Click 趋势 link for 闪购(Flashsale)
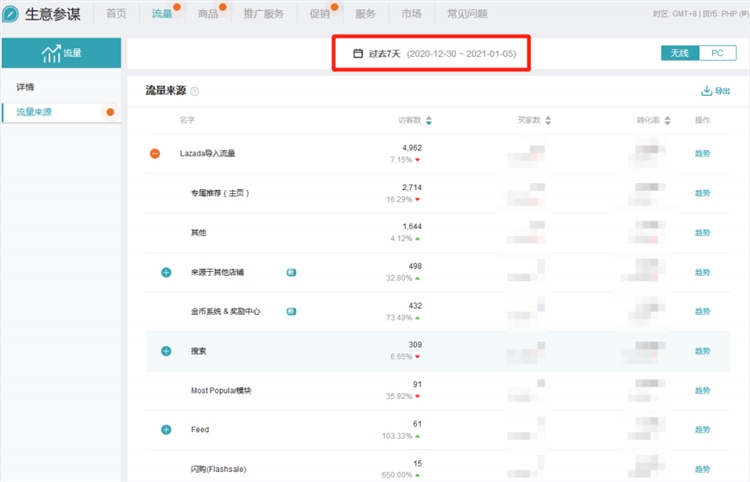 click(702, 469)
